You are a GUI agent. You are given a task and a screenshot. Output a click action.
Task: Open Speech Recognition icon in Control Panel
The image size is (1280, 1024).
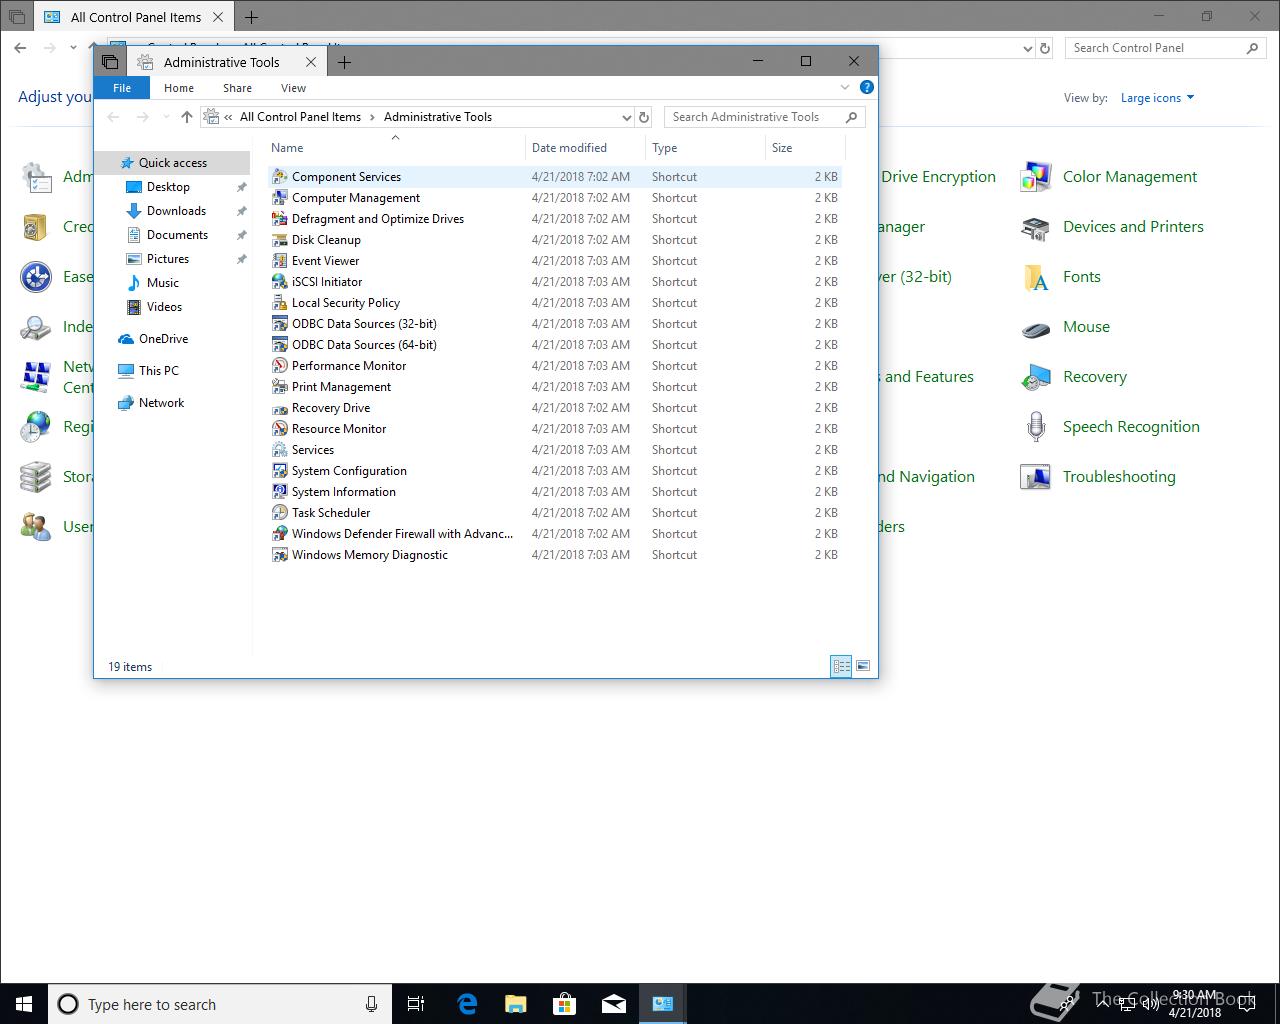1035,427
